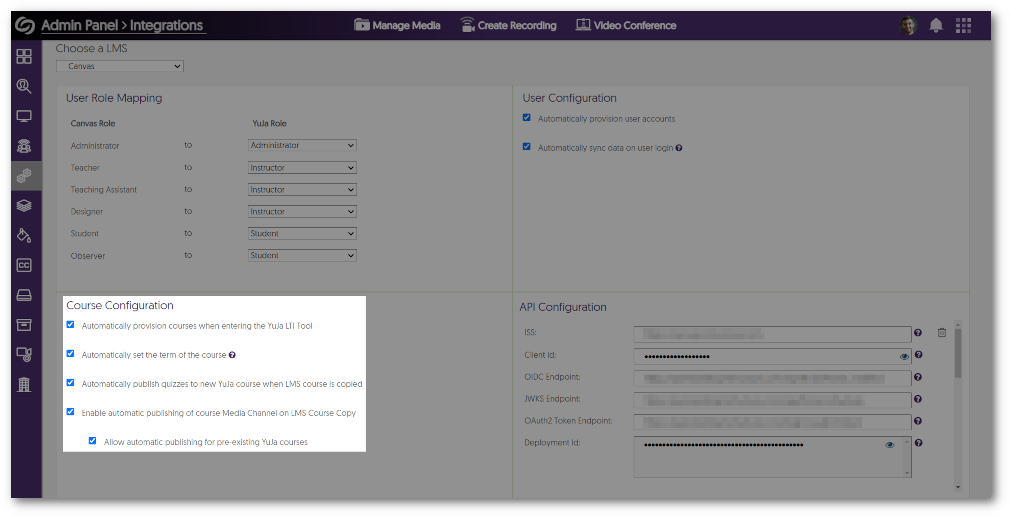Open the stacked layers sidebar icon

coord(24,205)
